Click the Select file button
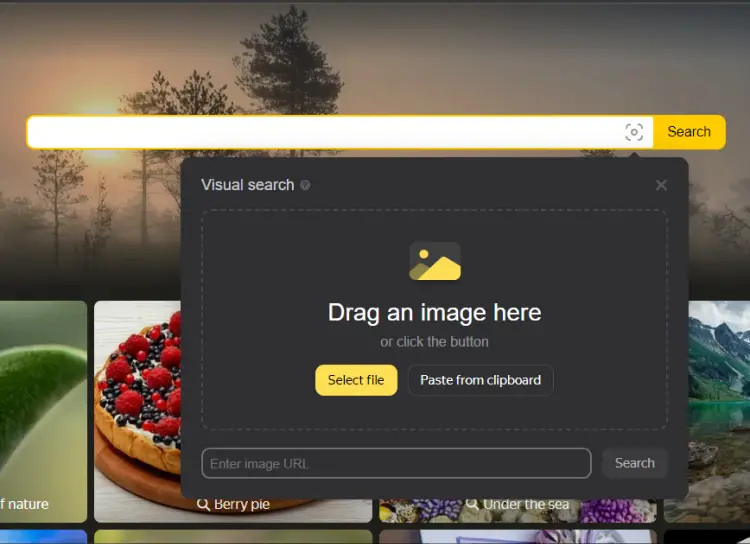 356,380
